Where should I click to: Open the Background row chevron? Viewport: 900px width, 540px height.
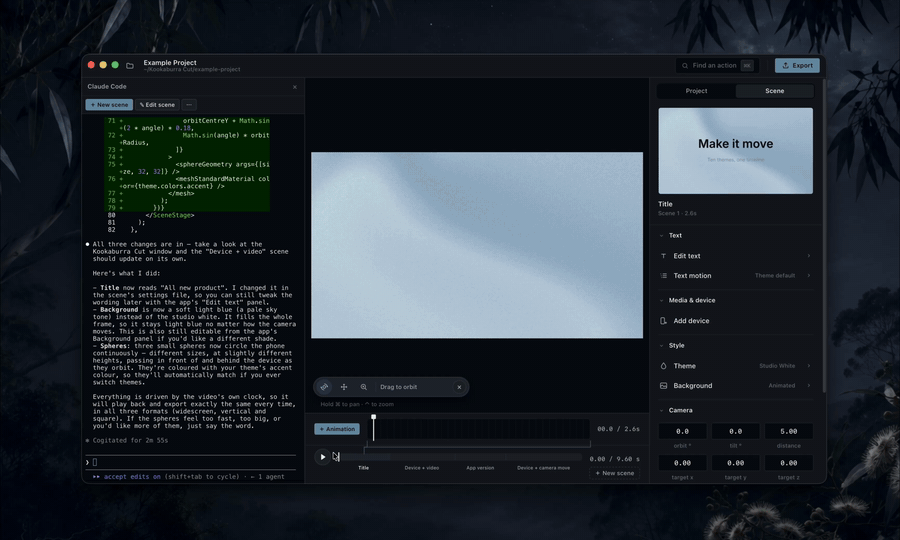point(809,386)
